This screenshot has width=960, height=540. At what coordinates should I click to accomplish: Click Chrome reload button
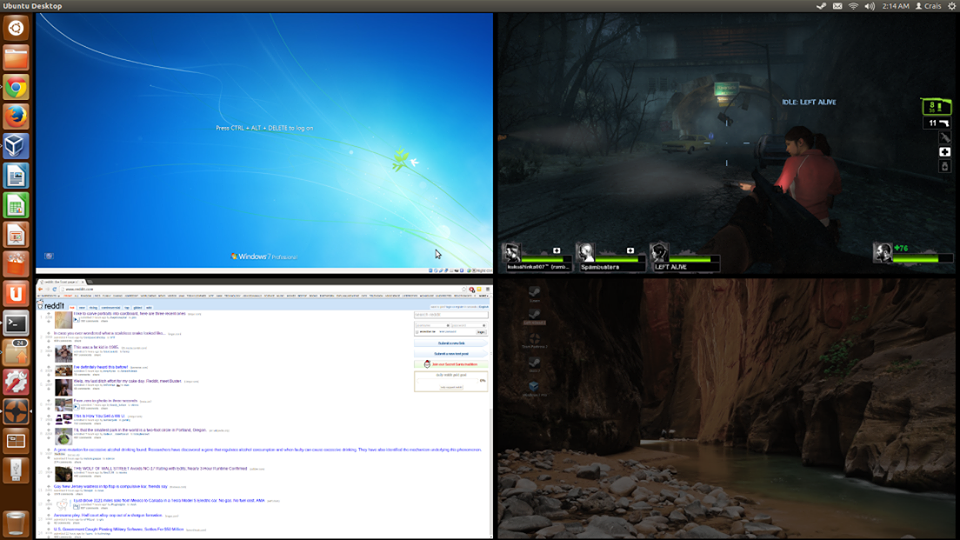54,289
